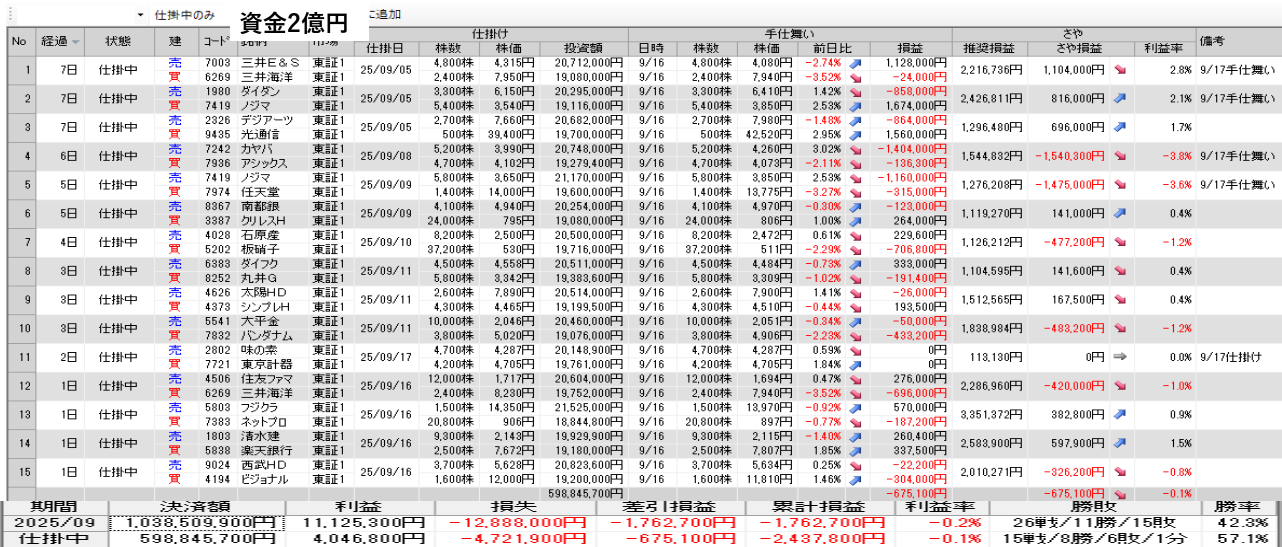Click the red down arrow next to the -326,200円 spread loss
This screenshot has height=547, width=1282.
(x=1120, y=471)
